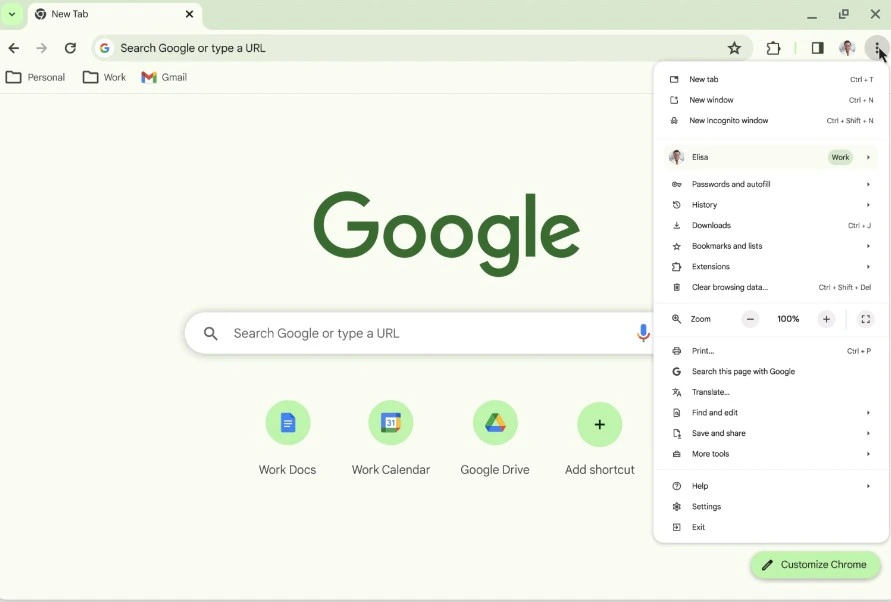
Task: Click the page's center search box
Action: 419,333
